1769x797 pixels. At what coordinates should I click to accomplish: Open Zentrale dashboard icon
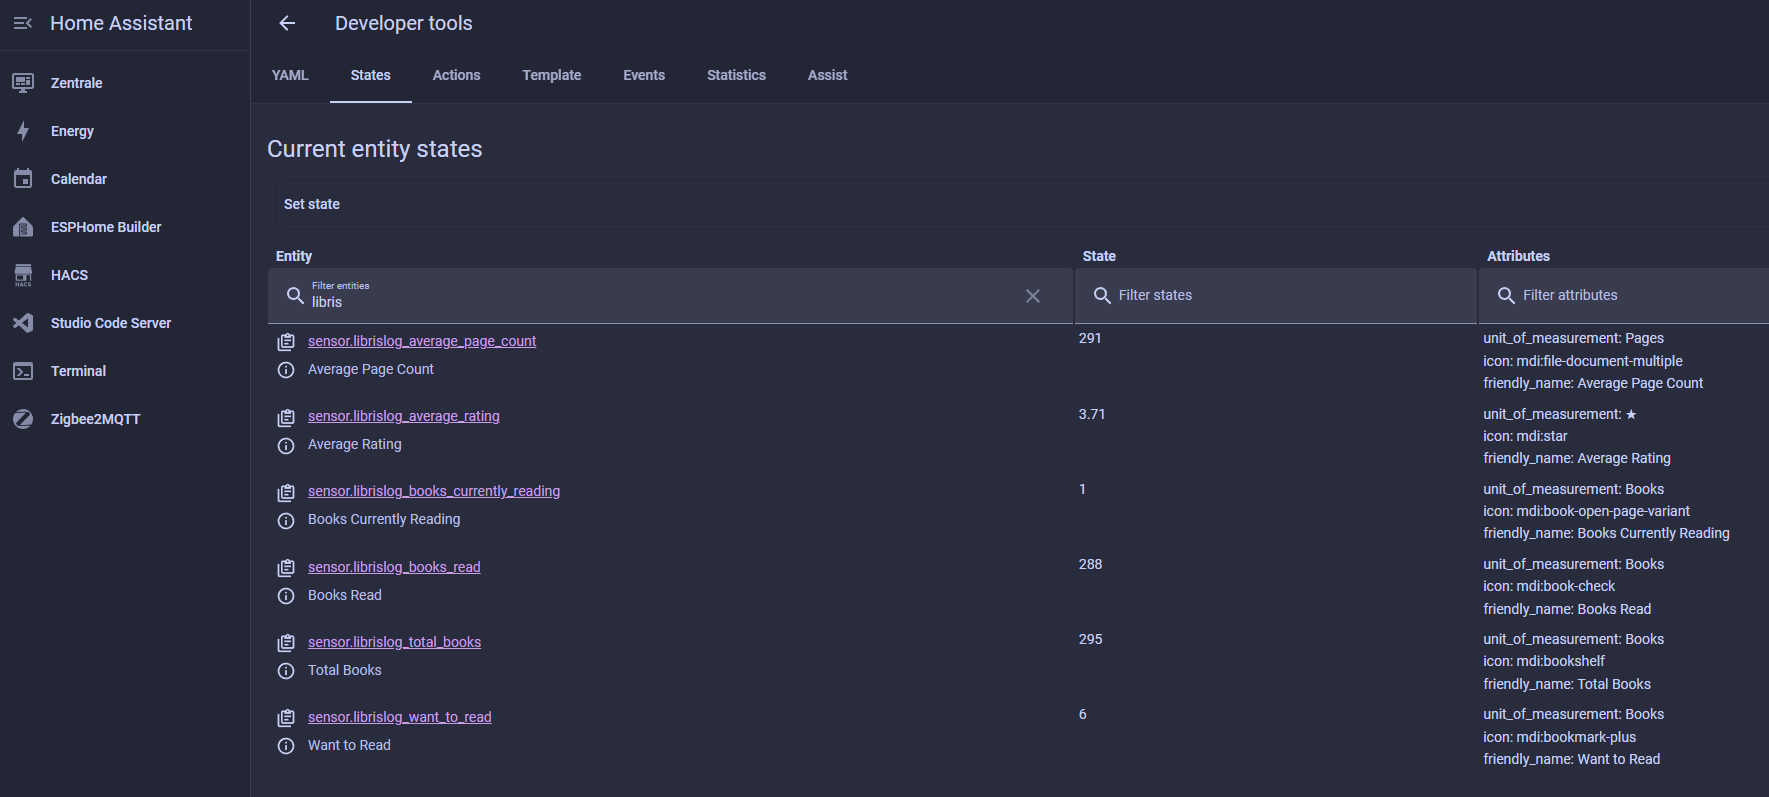coord(23,83)
